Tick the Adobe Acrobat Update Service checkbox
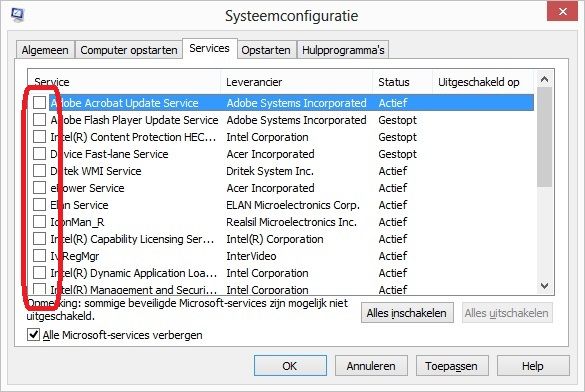Viewport: 585px width, 392px height. click(39, 103)
